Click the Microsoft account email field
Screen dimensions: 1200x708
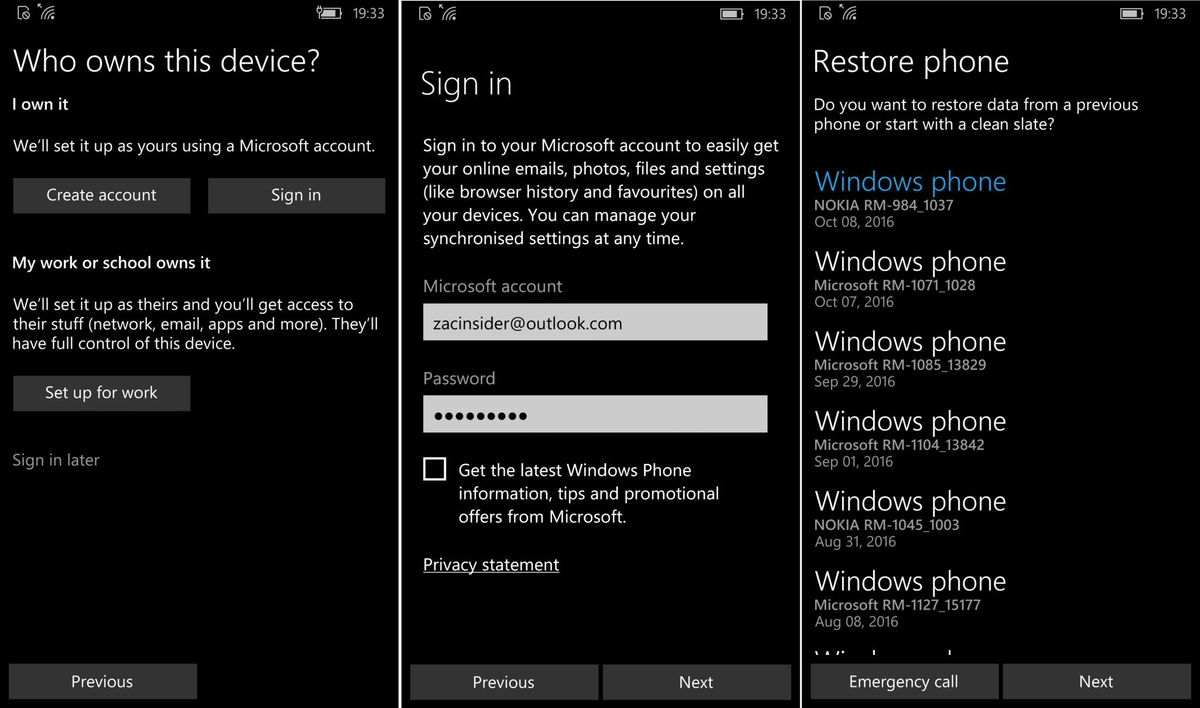[x=595, y=322]
